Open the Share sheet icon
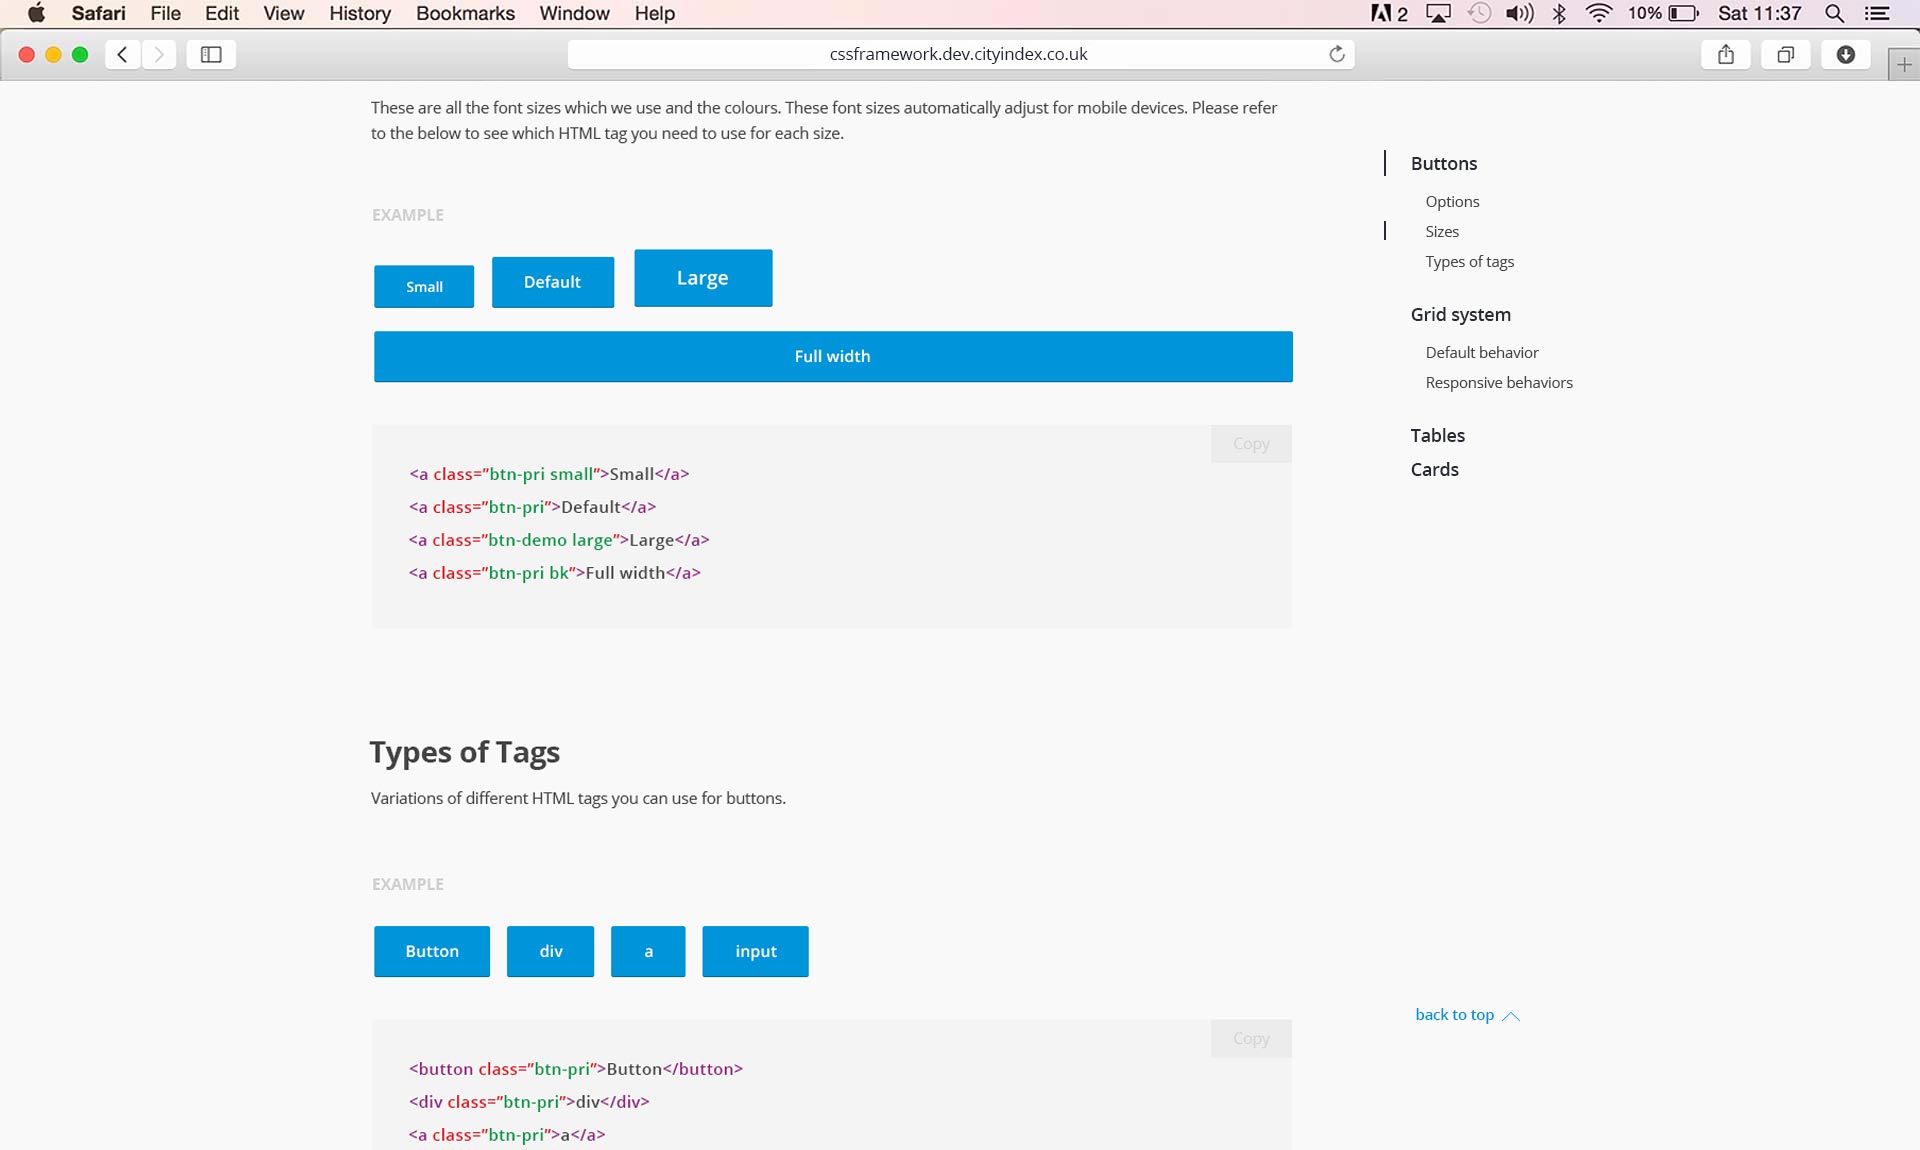The image size is (1920, 1150). click(x=1725, y=54)
